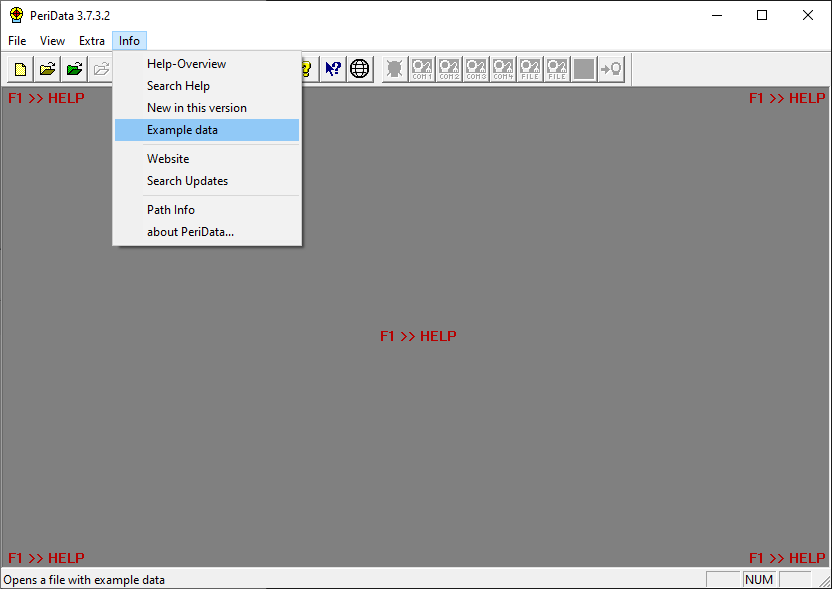832x589 pixels.
Task: Open 'about PeriData...' dialog entry
Action: [x=207, y=232]
